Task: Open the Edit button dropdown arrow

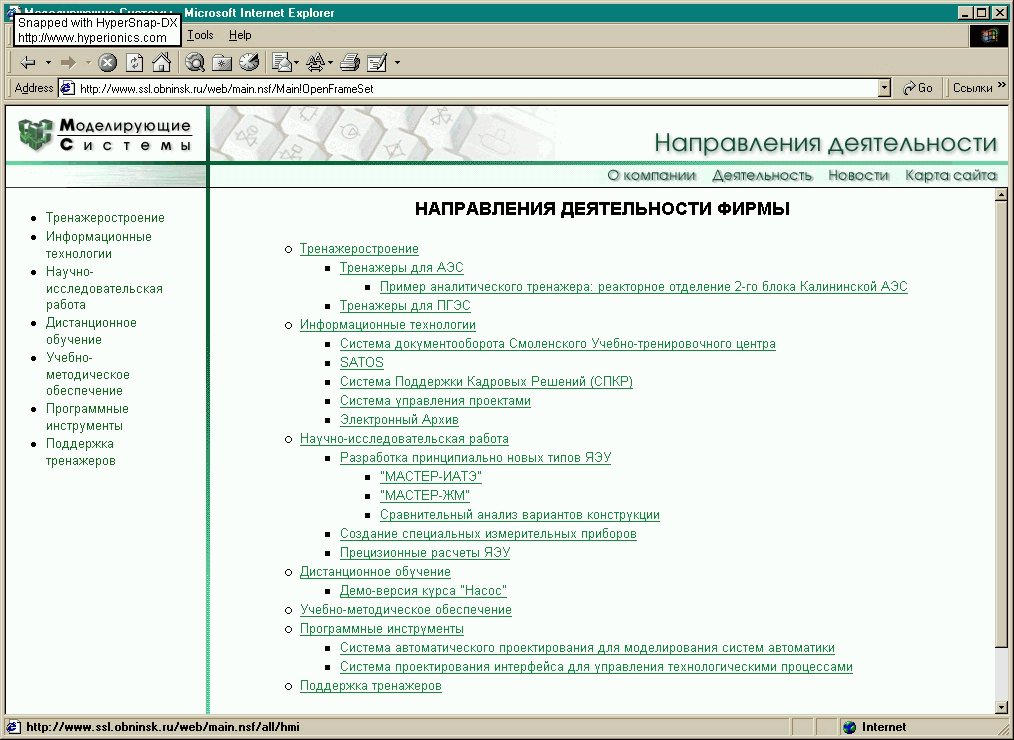Action: pyautogui.click(x=397, y=63)
